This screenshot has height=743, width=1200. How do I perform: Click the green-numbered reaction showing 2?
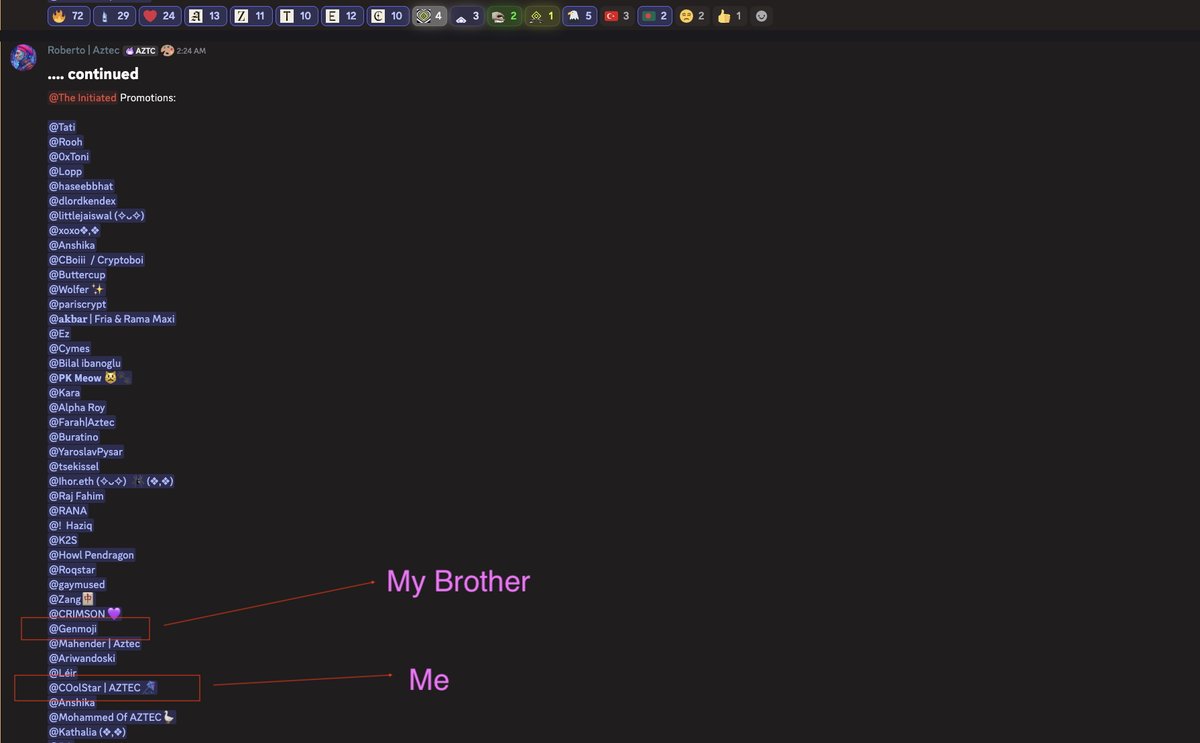[504, 16]
